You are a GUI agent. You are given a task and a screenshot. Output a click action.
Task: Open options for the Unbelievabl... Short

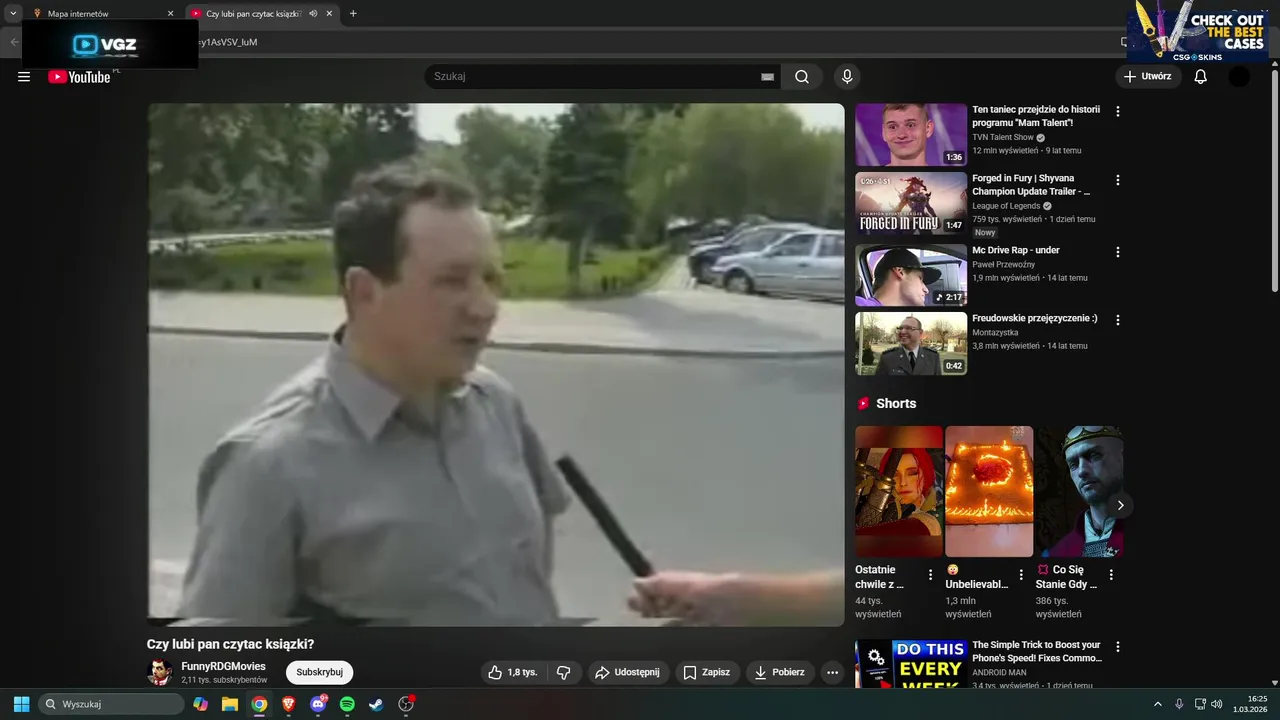1021,575
